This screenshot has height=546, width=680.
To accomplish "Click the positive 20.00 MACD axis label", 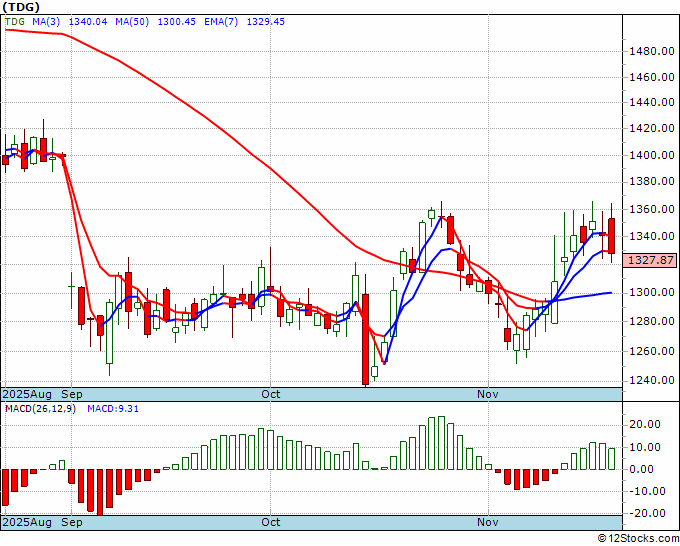I will (x=647, y=425).
